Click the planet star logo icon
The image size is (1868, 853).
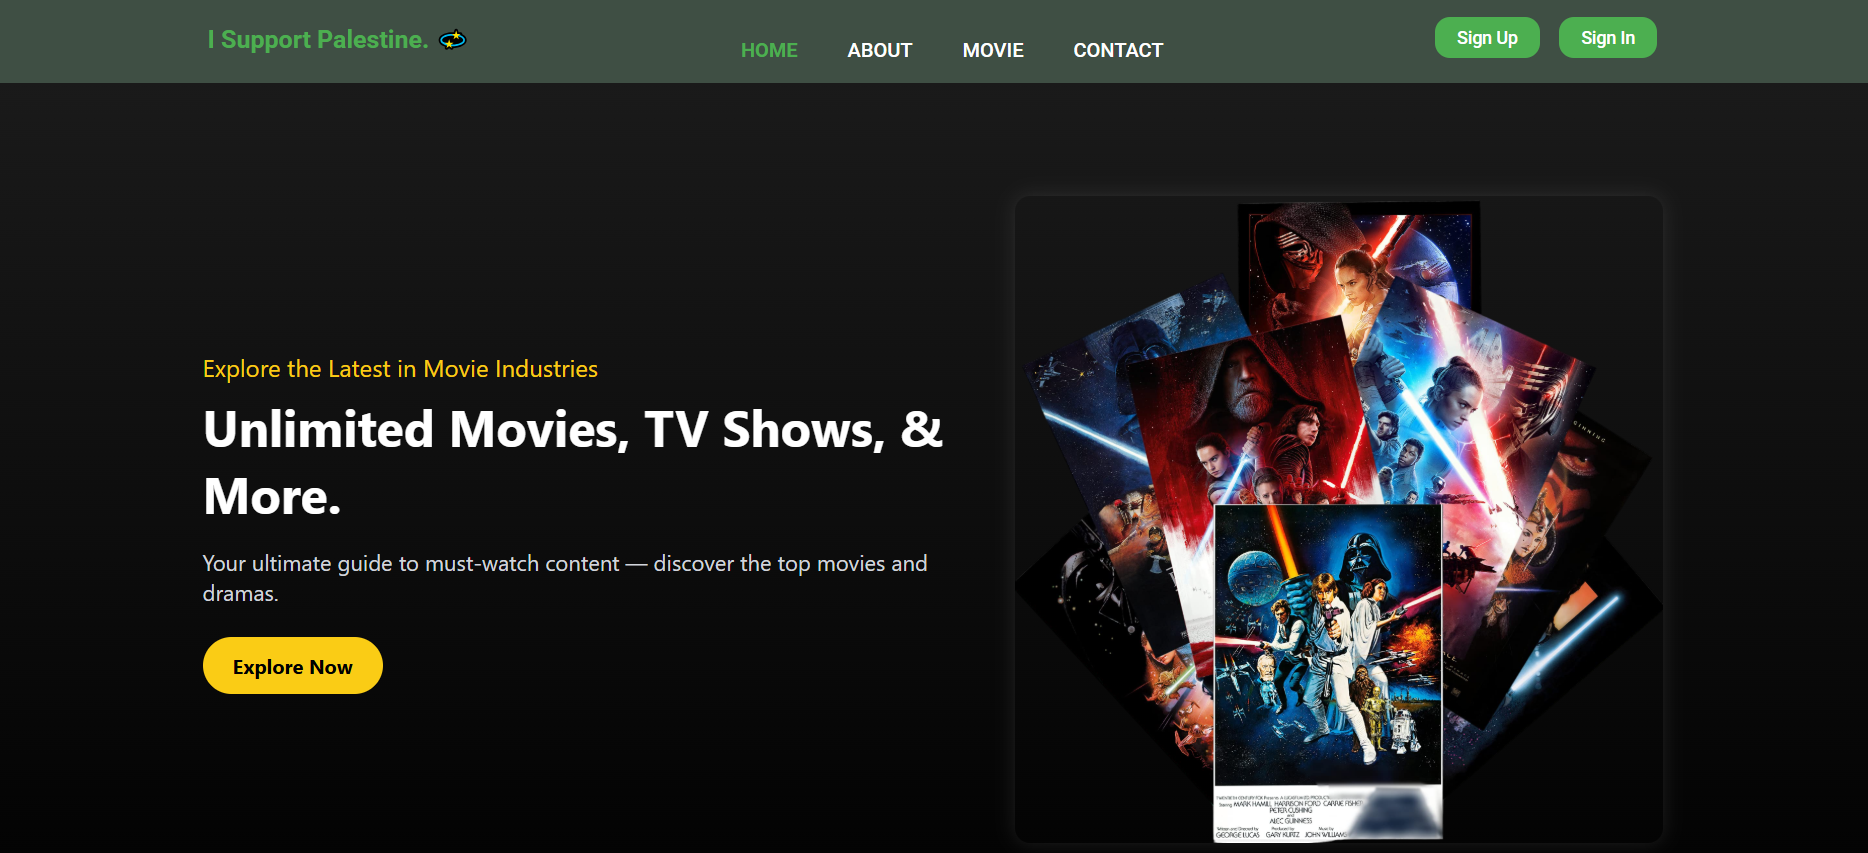pos(453,39)
